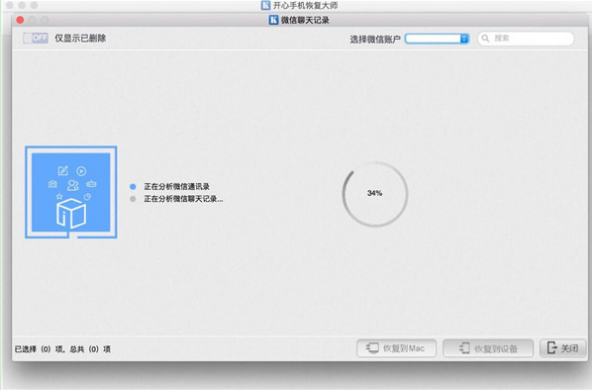This screenshot has width=592, height=390.
Task: Click the 正在分析微信通讯录 status text
Action: (x=176, y=187)
